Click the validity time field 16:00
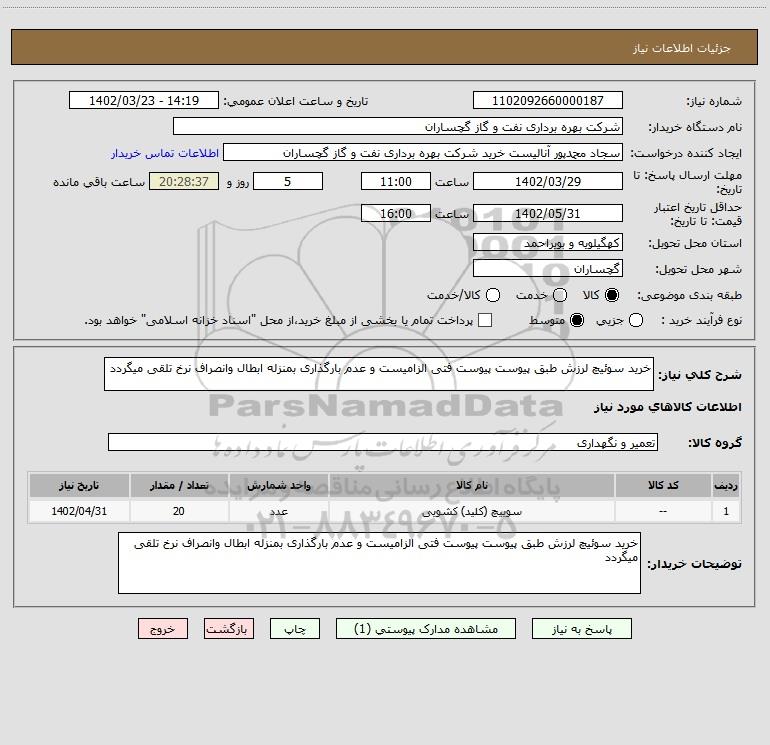This screenshot has width=770, height=745. tap(396, 213)
